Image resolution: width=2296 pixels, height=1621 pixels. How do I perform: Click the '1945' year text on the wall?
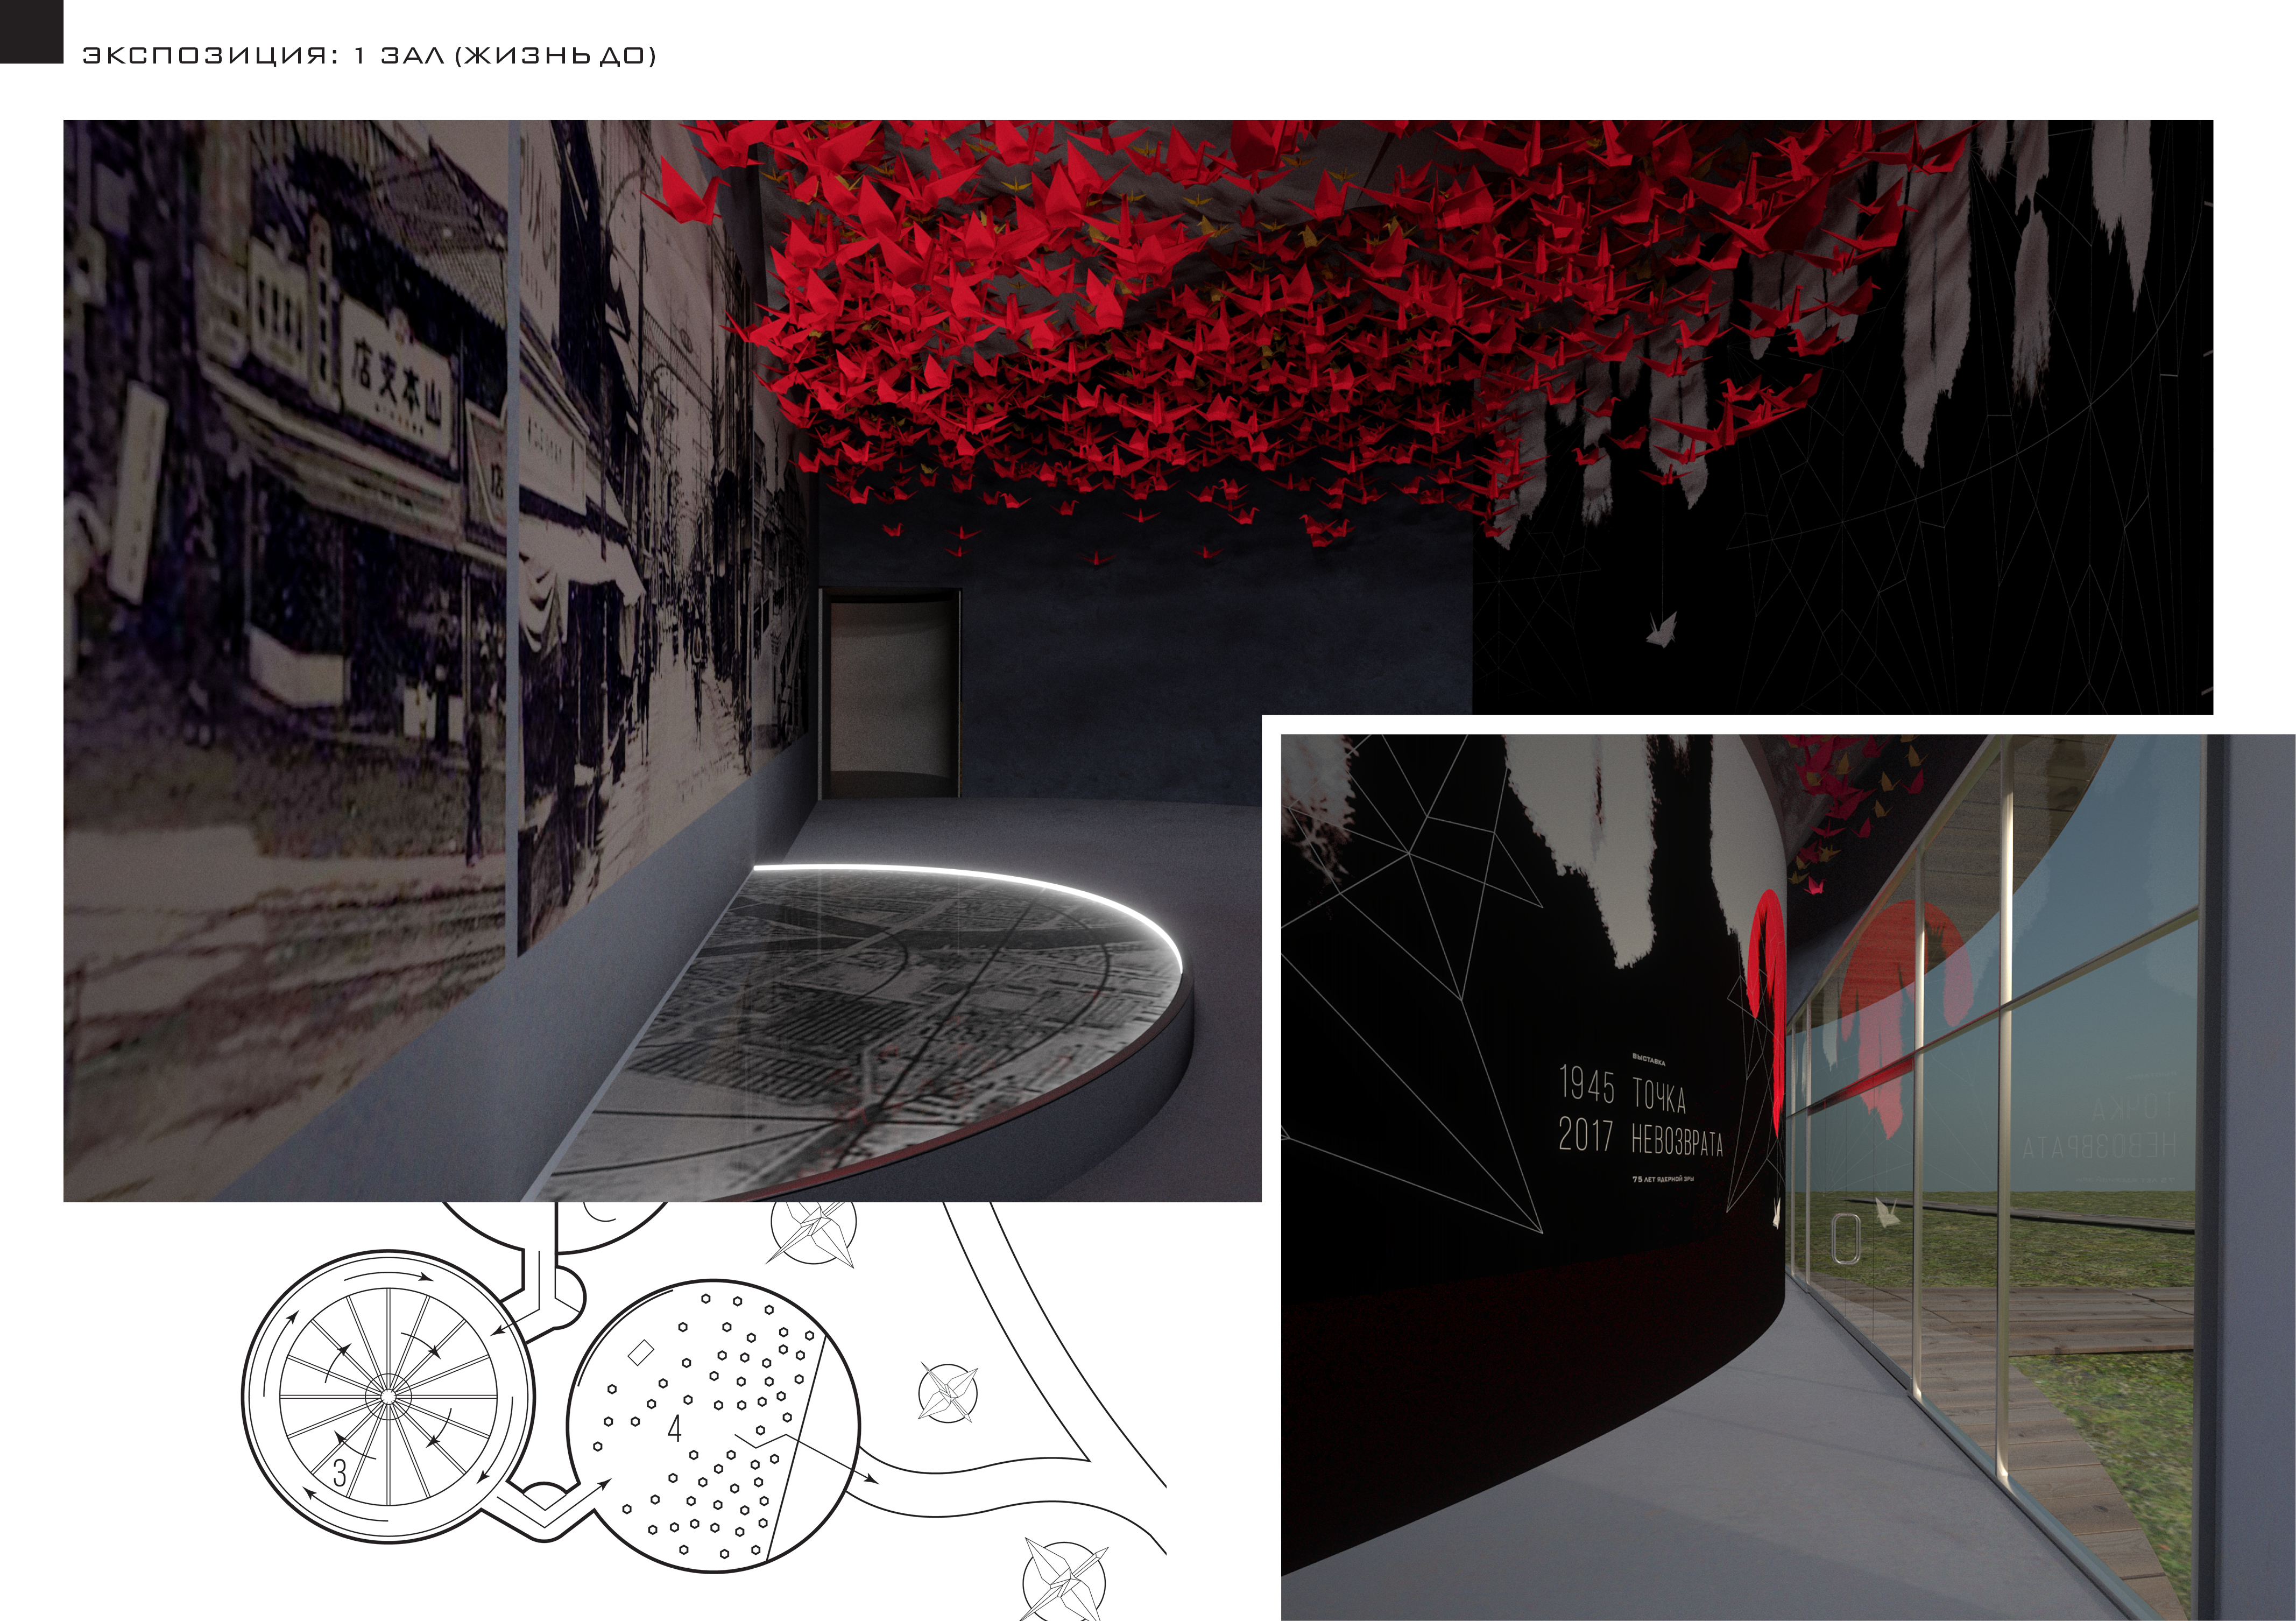coord(1587,1085)
